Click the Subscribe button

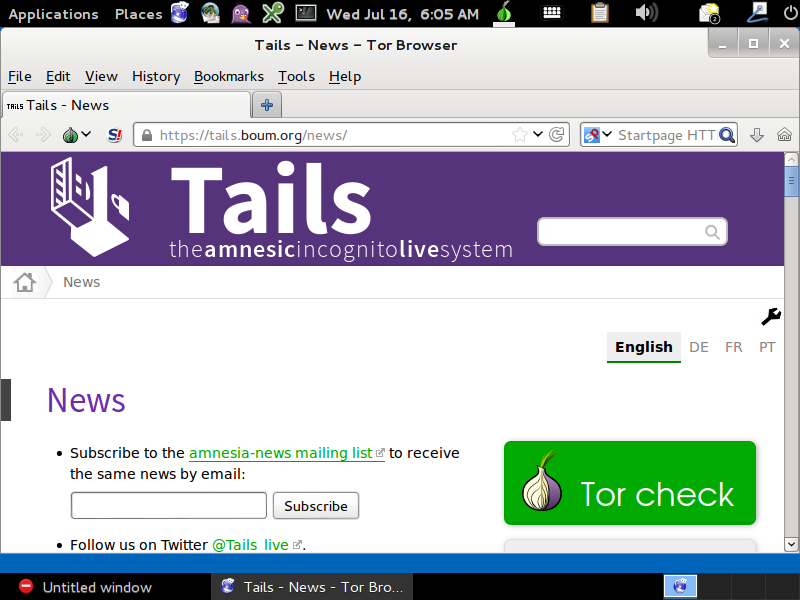coord(316,506)
